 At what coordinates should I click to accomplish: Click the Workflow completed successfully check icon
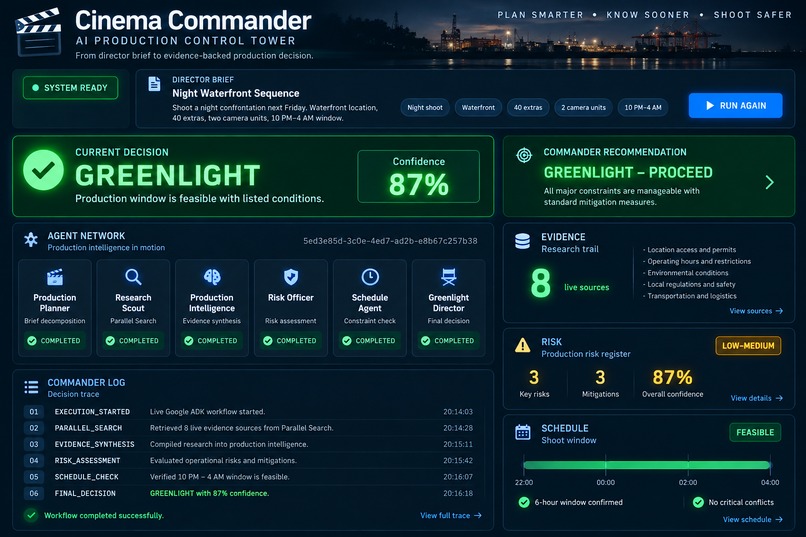31,515
